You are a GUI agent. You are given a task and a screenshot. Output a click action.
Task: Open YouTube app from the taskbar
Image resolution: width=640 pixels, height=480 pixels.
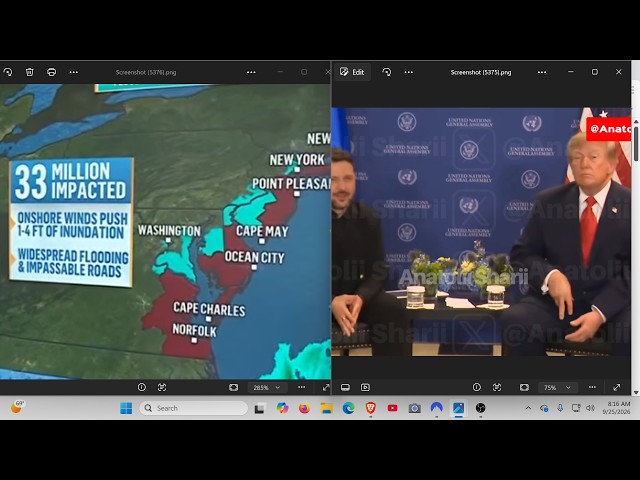coord(393,408)
